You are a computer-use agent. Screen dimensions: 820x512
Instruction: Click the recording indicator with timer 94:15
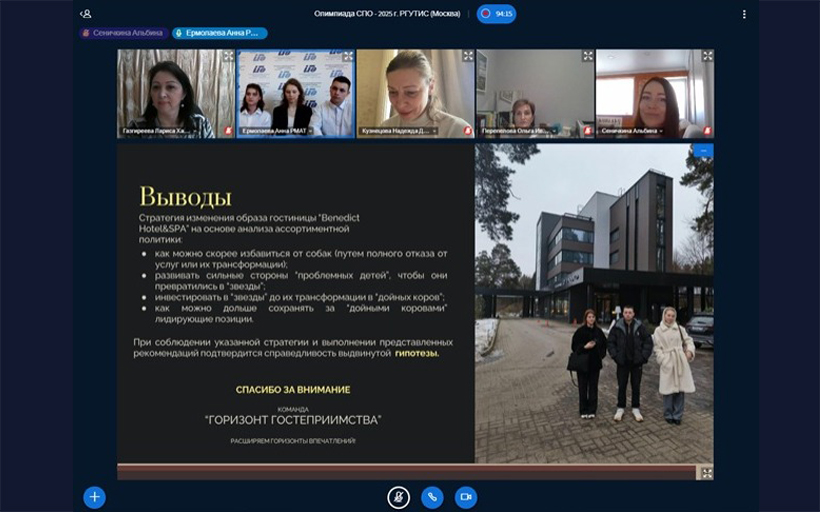click(496, 14)
